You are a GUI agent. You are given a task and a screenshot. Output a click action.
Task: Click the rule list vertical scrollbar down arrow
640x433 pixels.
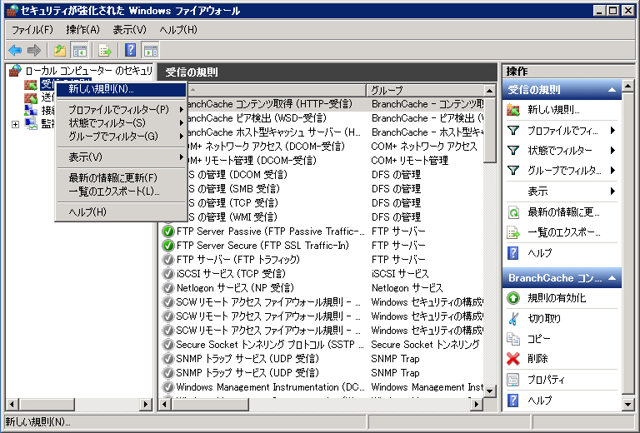point(490,391)
